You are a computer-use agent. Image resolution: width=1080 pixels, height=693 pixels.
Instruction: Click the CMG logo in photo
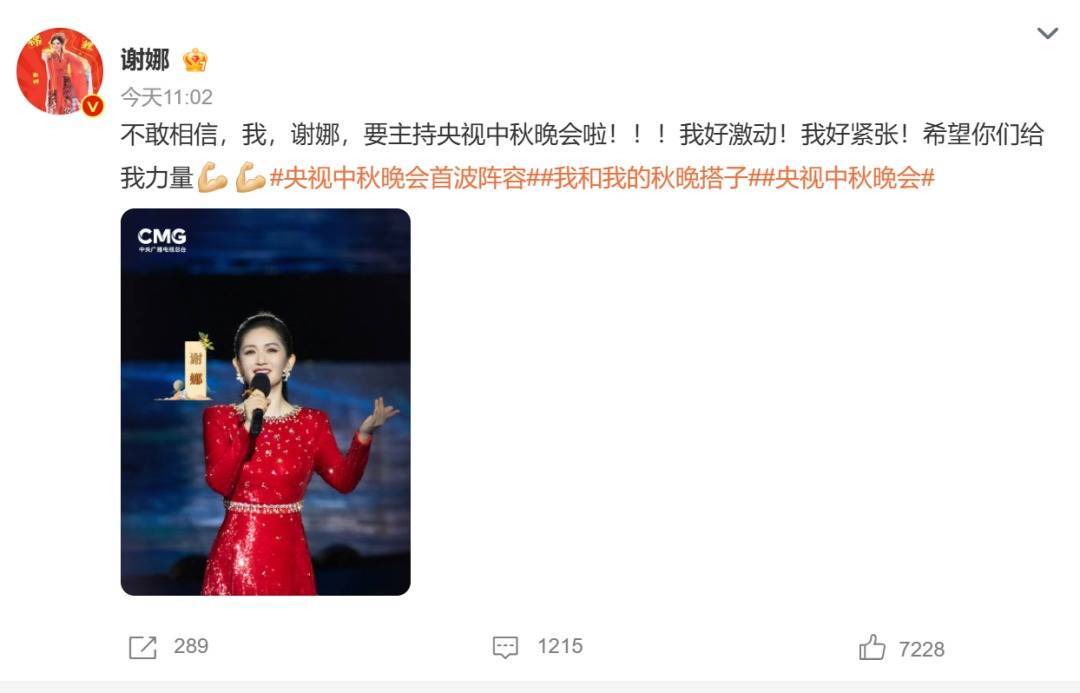[x=162, y=240]
